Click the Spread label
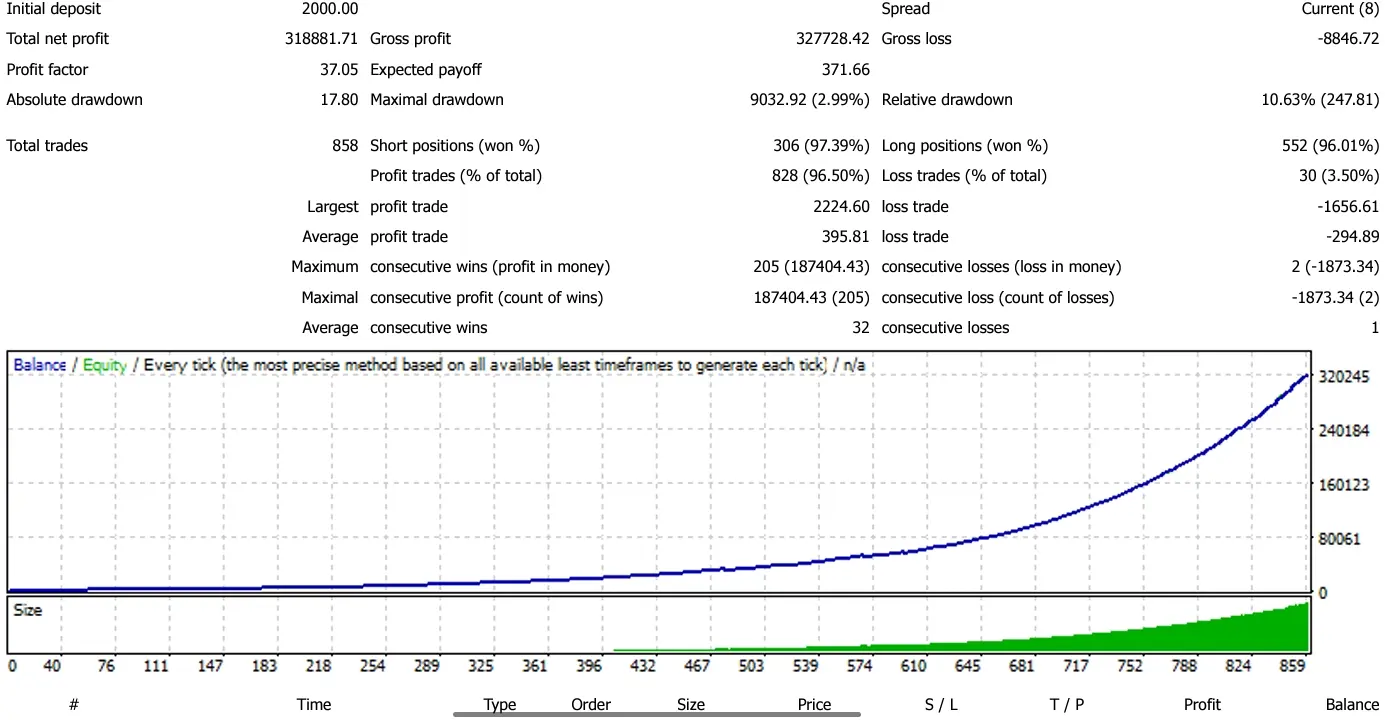This screenshot has width=1385, height=720. click(x=906, y=9)
